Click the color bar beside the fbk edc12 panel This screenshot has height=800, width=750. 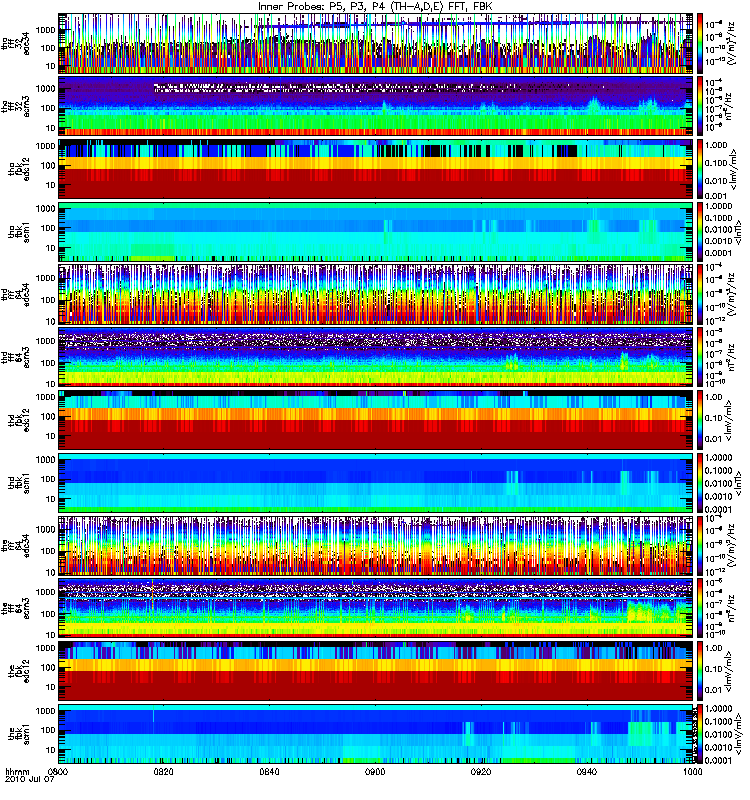(x=700, y=671)
